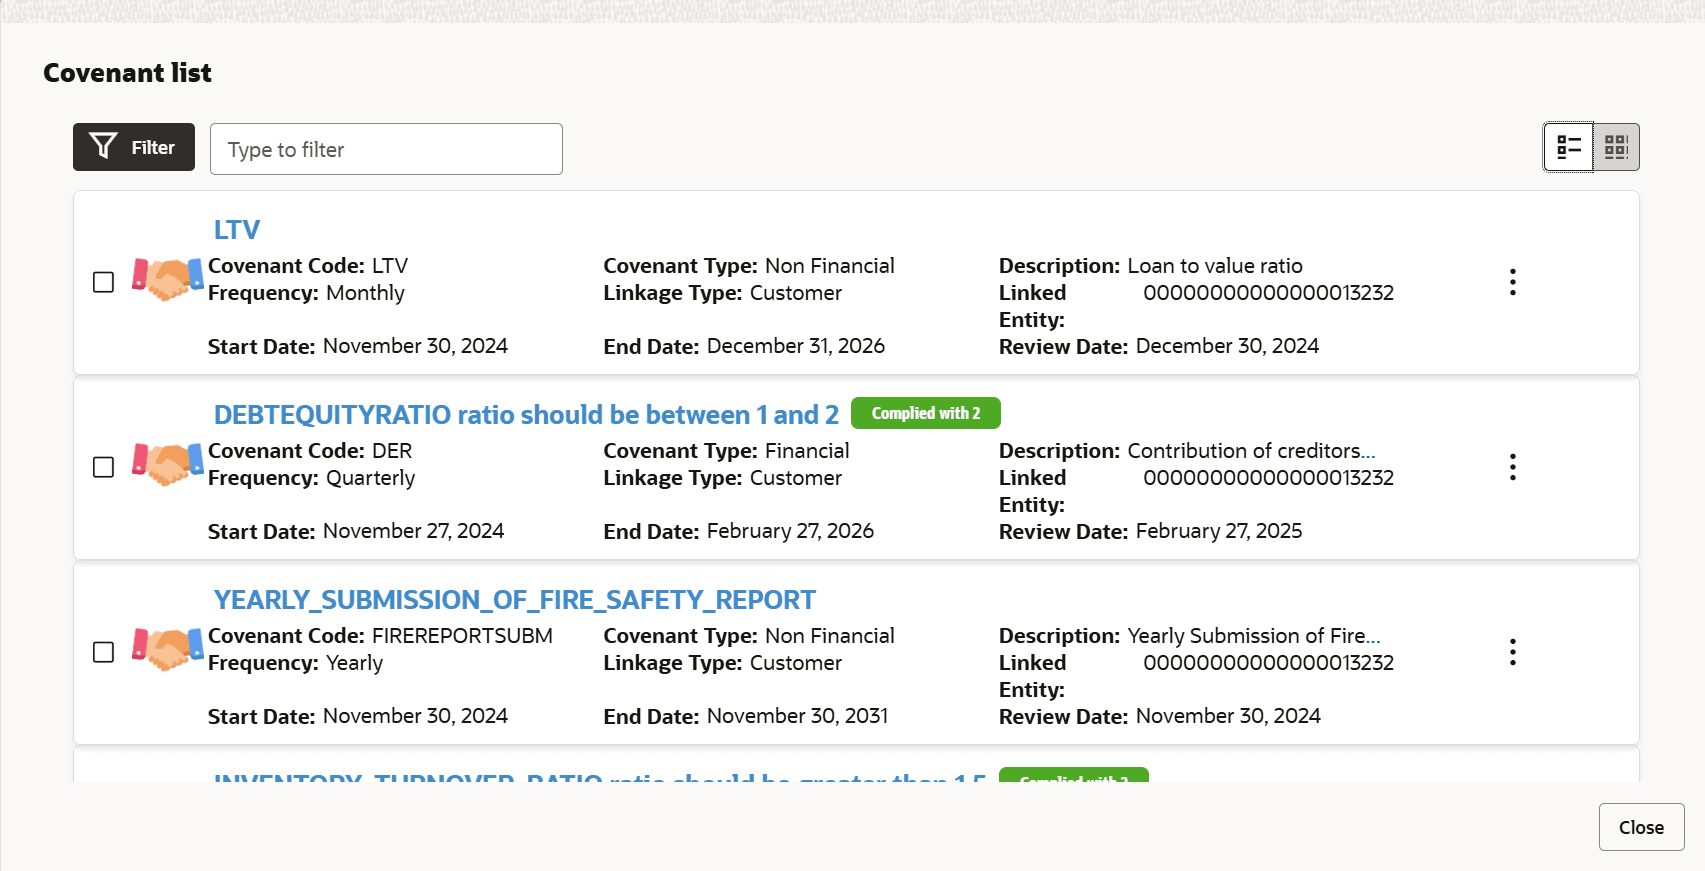Open actions menu for LTV covenant
This screenshot has width=1705, height=871.
click(1513, 282)
